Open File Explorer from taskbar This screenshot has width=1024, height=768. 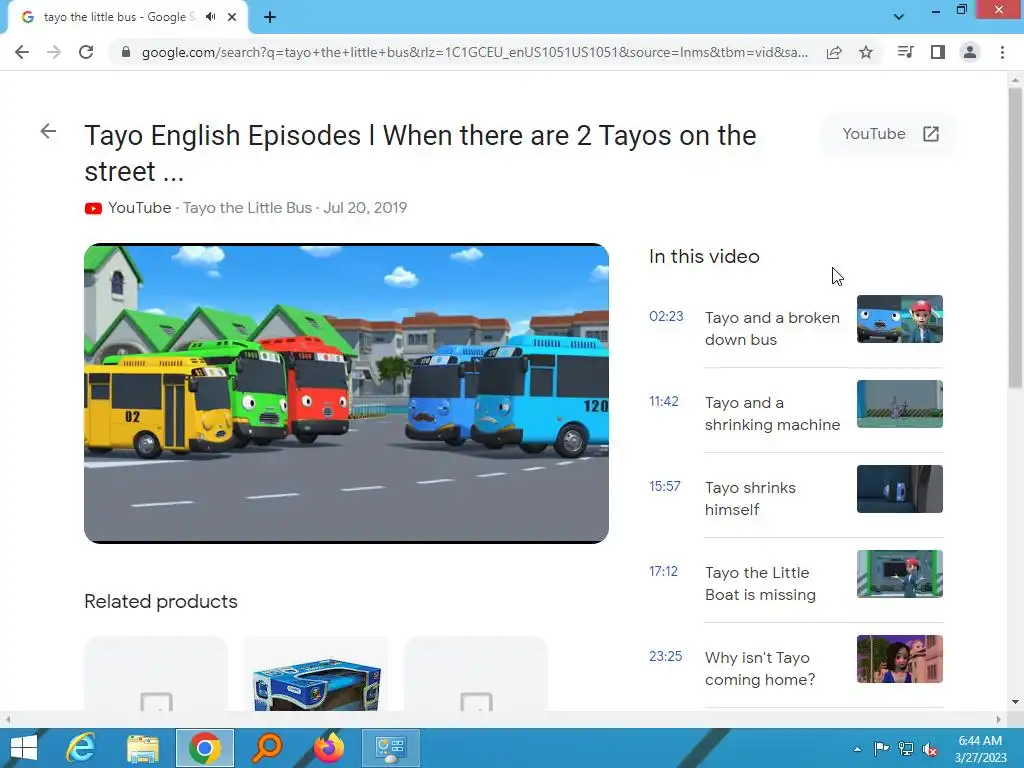[142, 748]
